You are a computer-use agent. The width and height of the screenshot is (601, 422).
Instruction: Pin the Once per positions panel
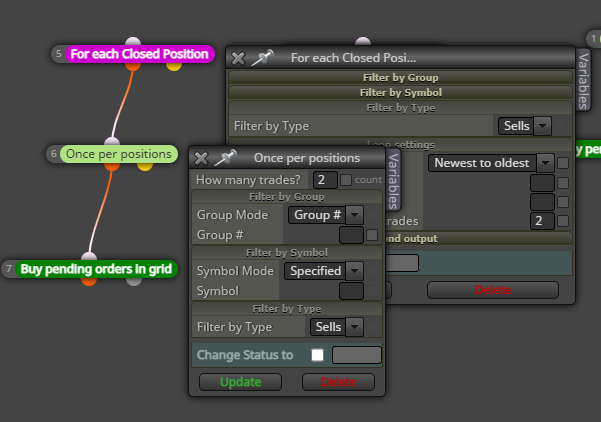(226, 158)
